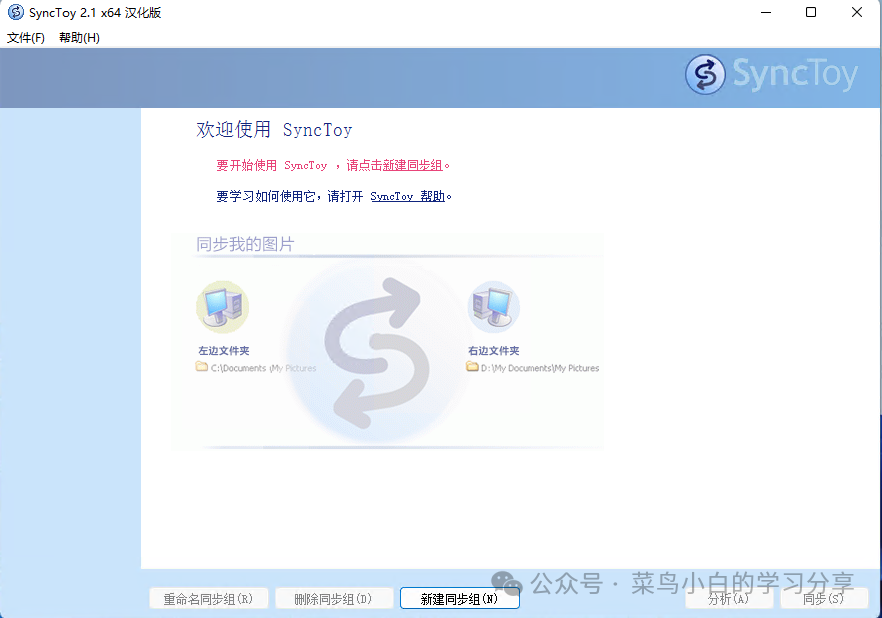Click the 欢迎使用 SyncToy heading

coord(274,129)
